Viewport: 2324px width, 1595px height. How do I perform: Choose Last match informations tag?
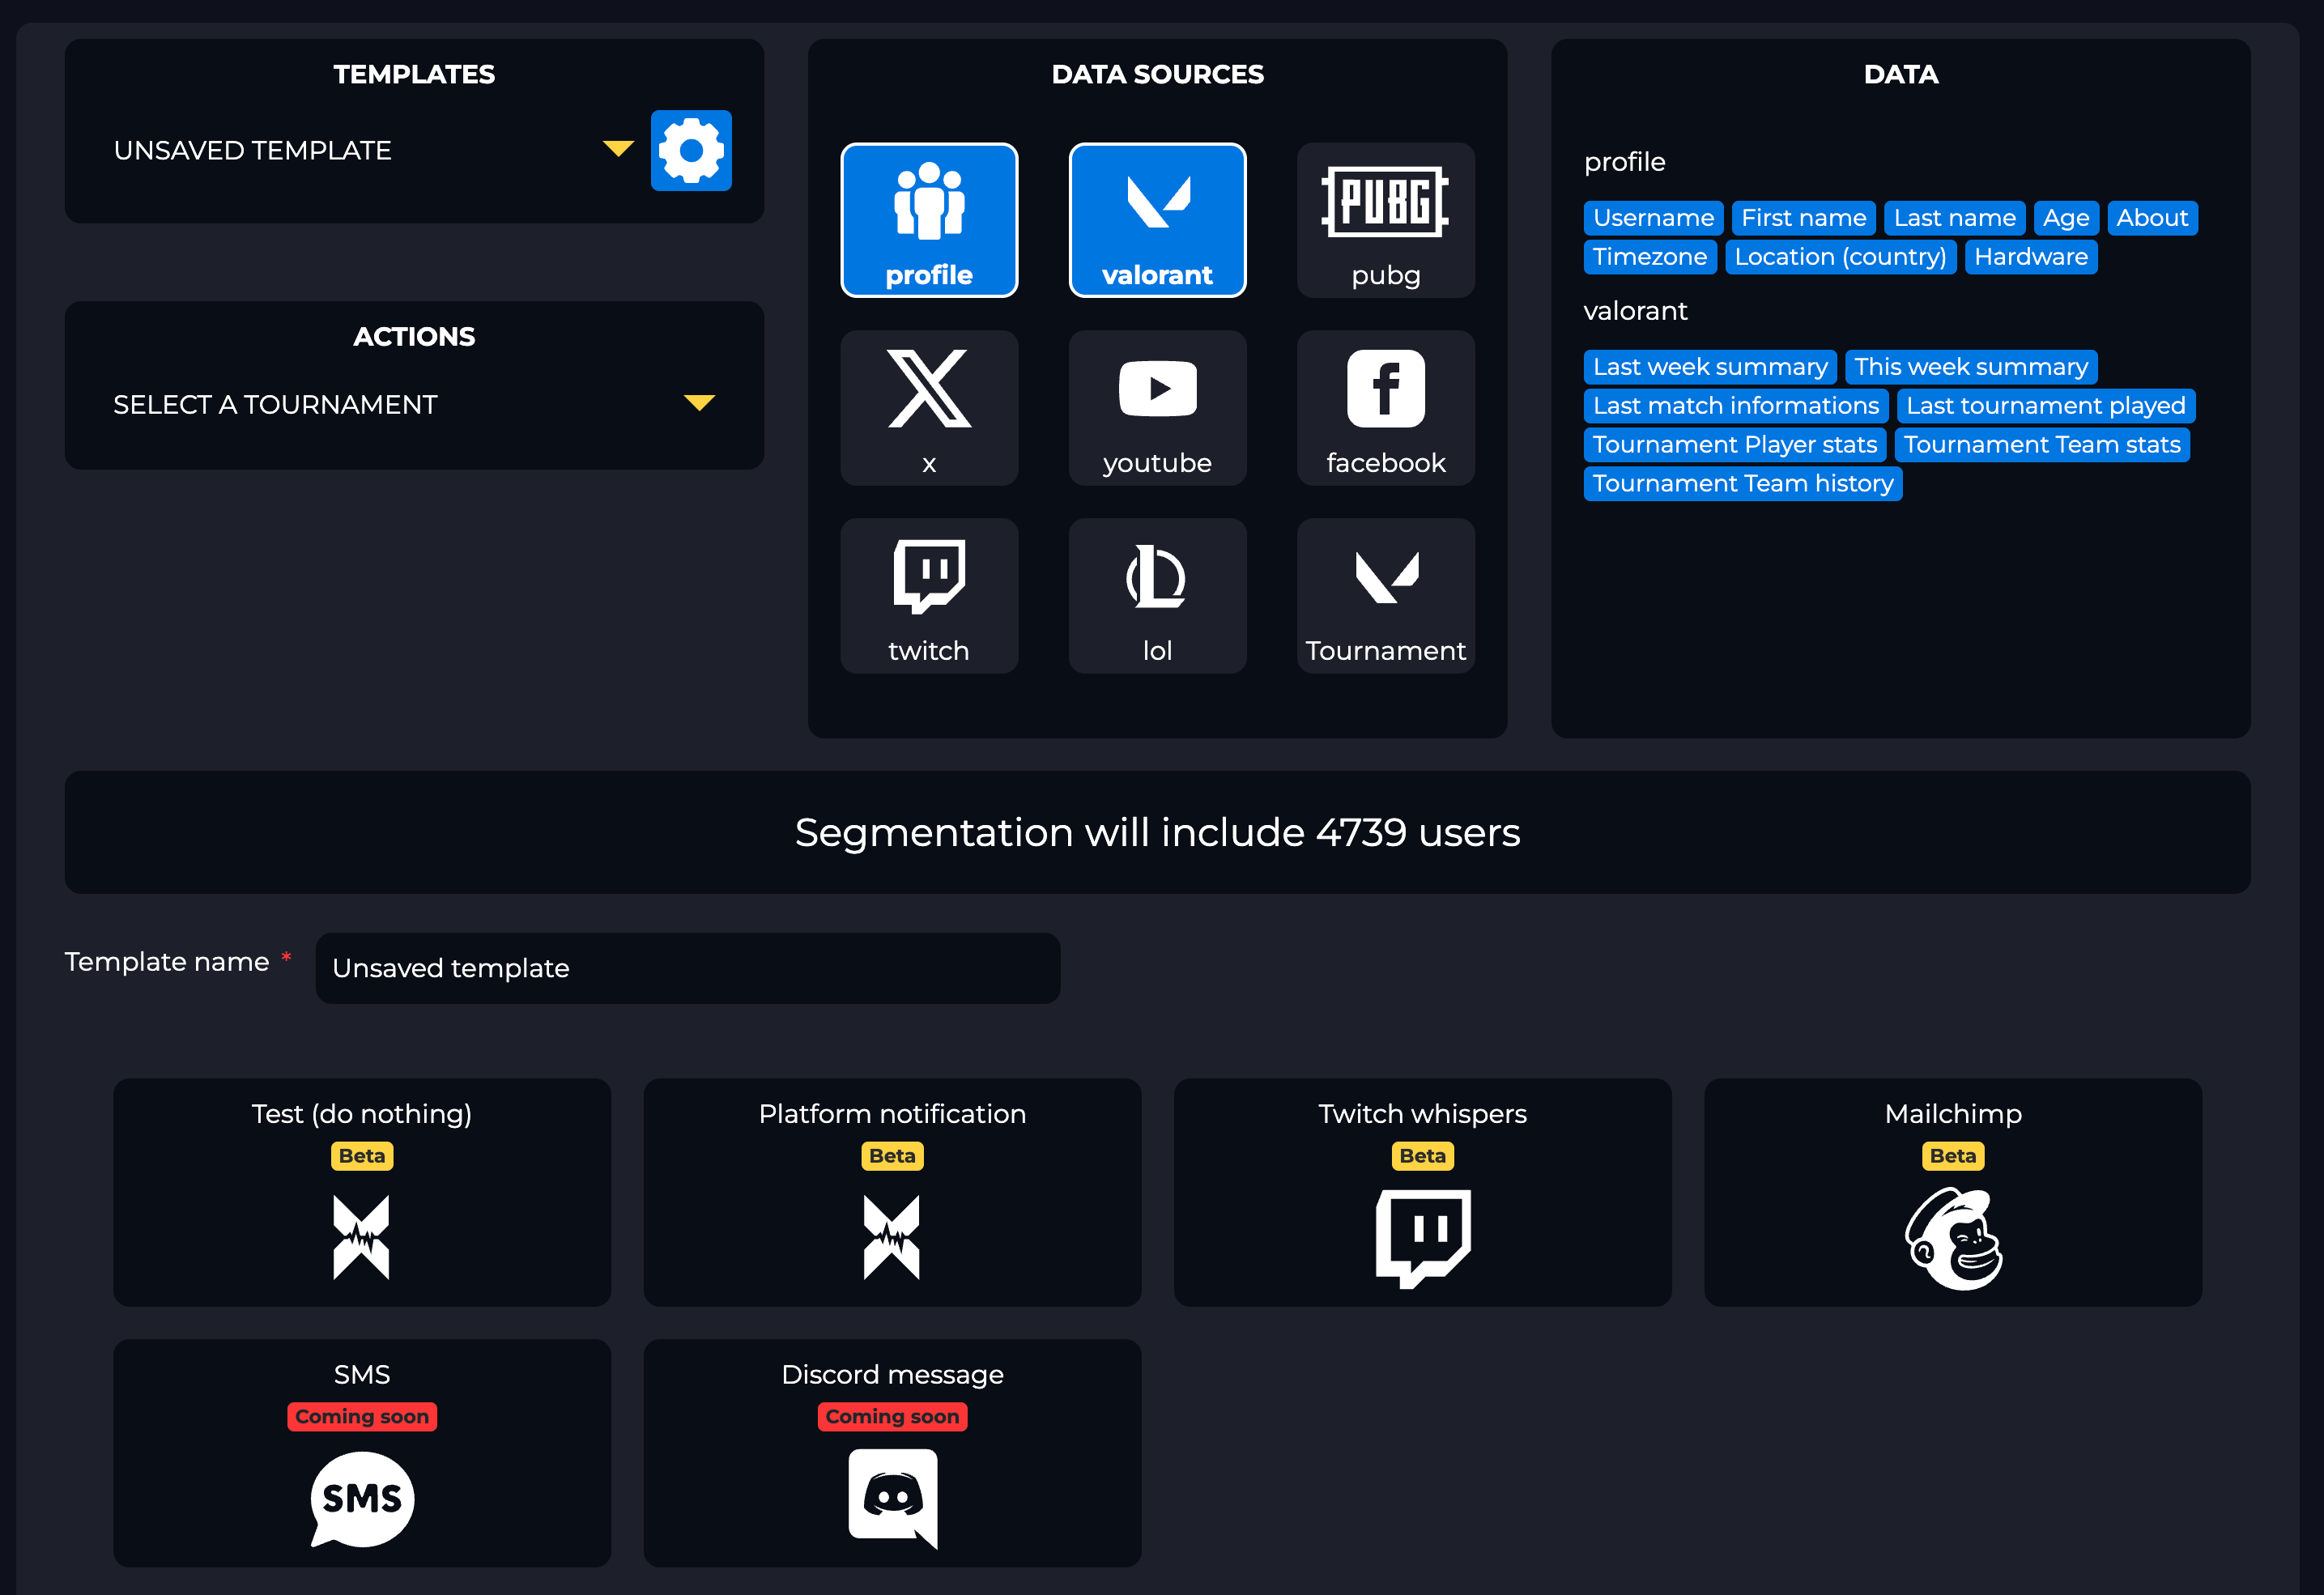tap(1736, 406)
